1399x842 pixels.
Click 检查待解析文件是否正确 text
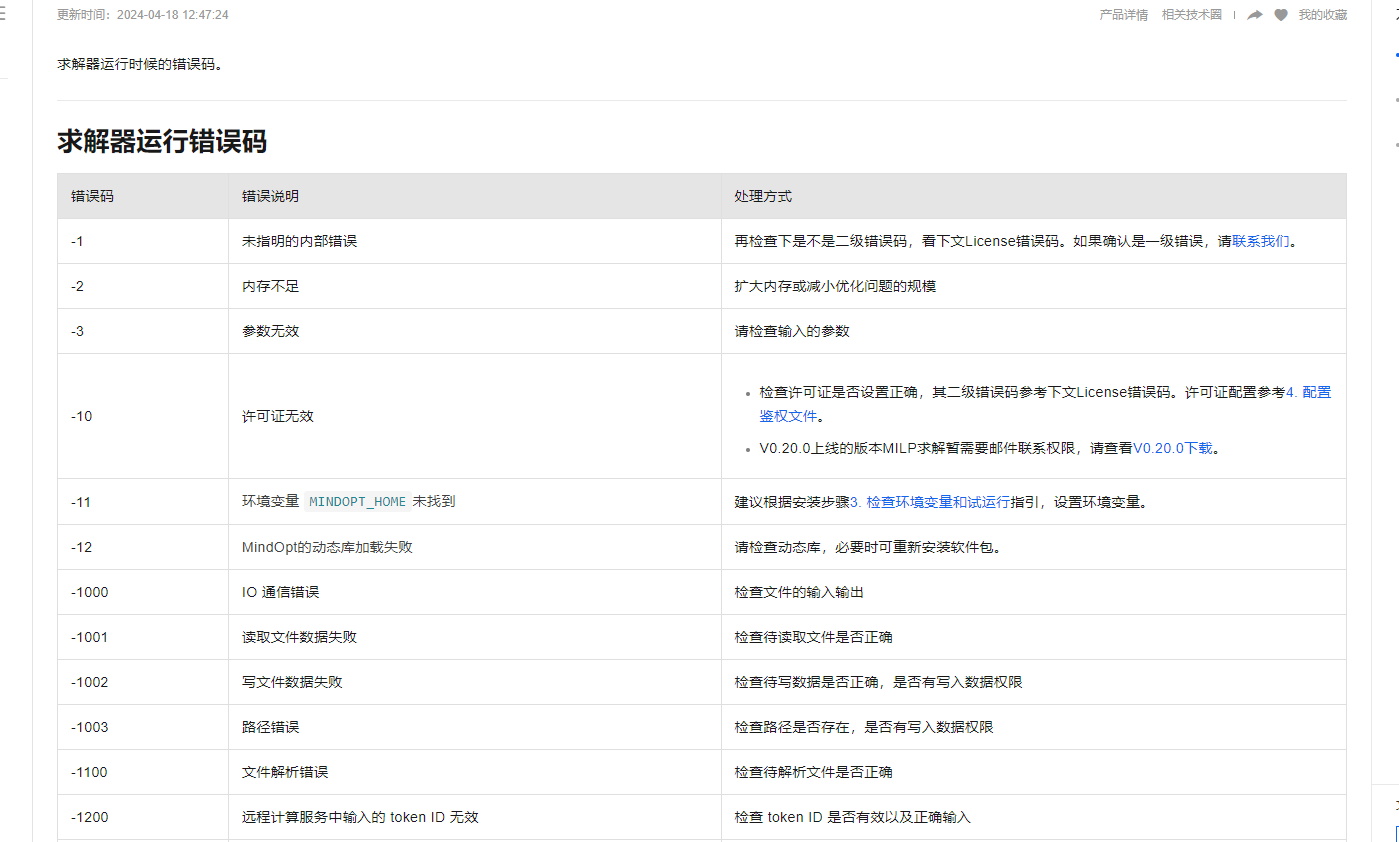(813, 772)
